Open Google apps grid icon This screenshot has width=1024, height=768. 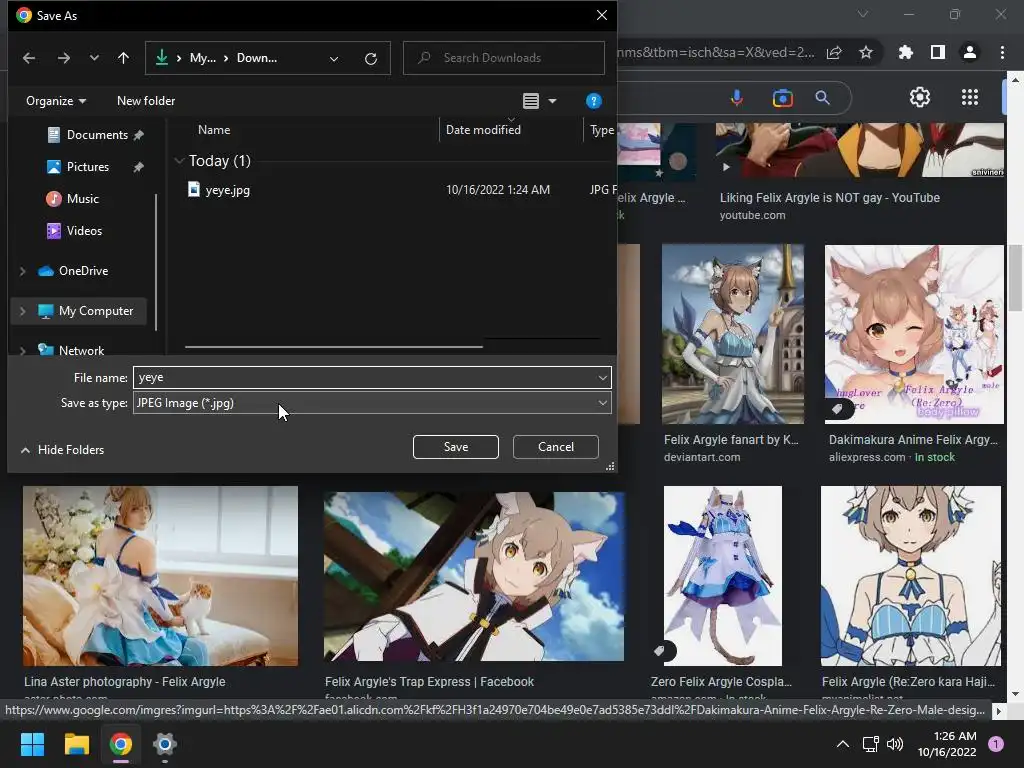(970, 98)
